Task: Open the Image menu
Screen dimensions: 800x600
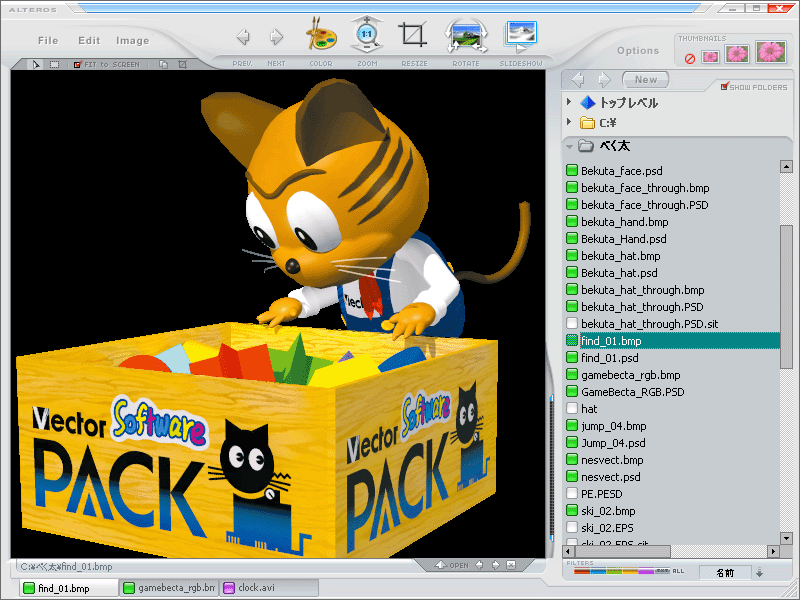Action: [x=133, y=40]
